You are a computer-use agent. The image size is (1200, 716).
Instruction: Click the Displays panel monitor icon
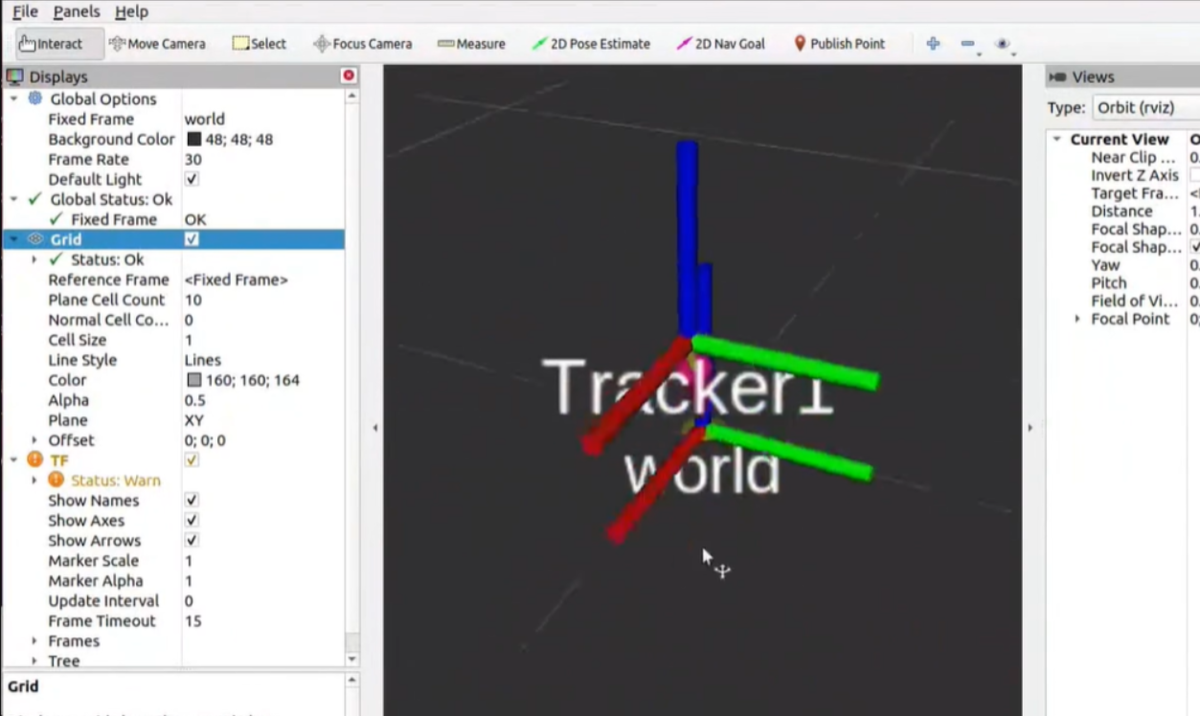(x=15, y=77)
